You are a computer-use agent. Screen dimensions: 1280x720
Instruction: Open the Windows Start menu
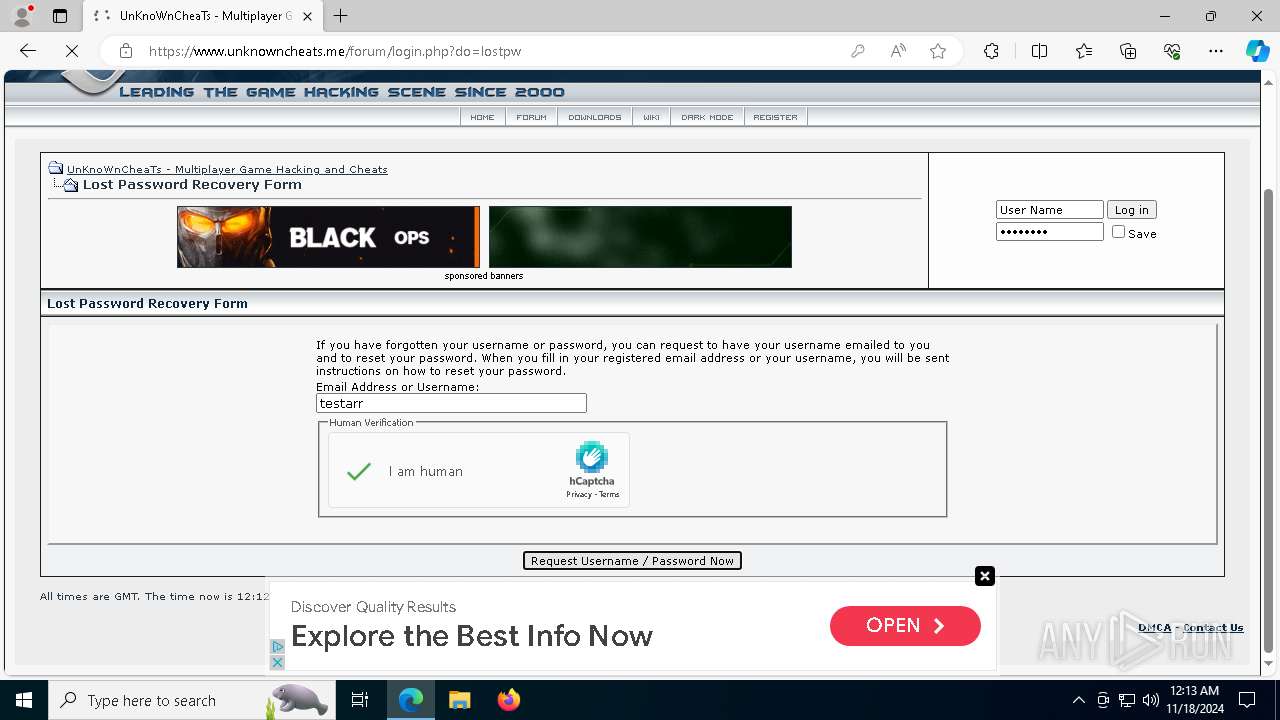click(24, 700)
